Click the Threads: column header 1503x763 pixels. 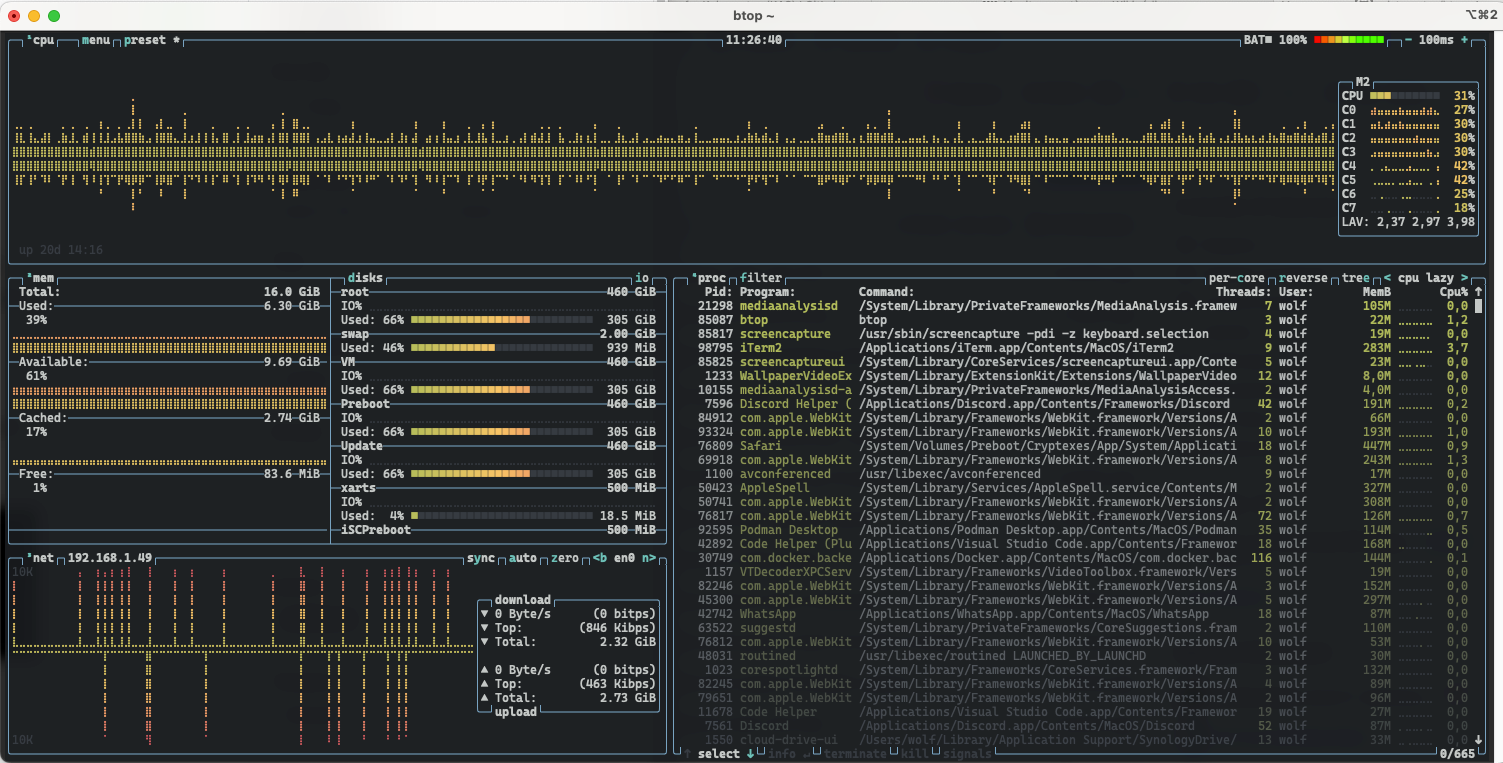tap(1244, 292)
